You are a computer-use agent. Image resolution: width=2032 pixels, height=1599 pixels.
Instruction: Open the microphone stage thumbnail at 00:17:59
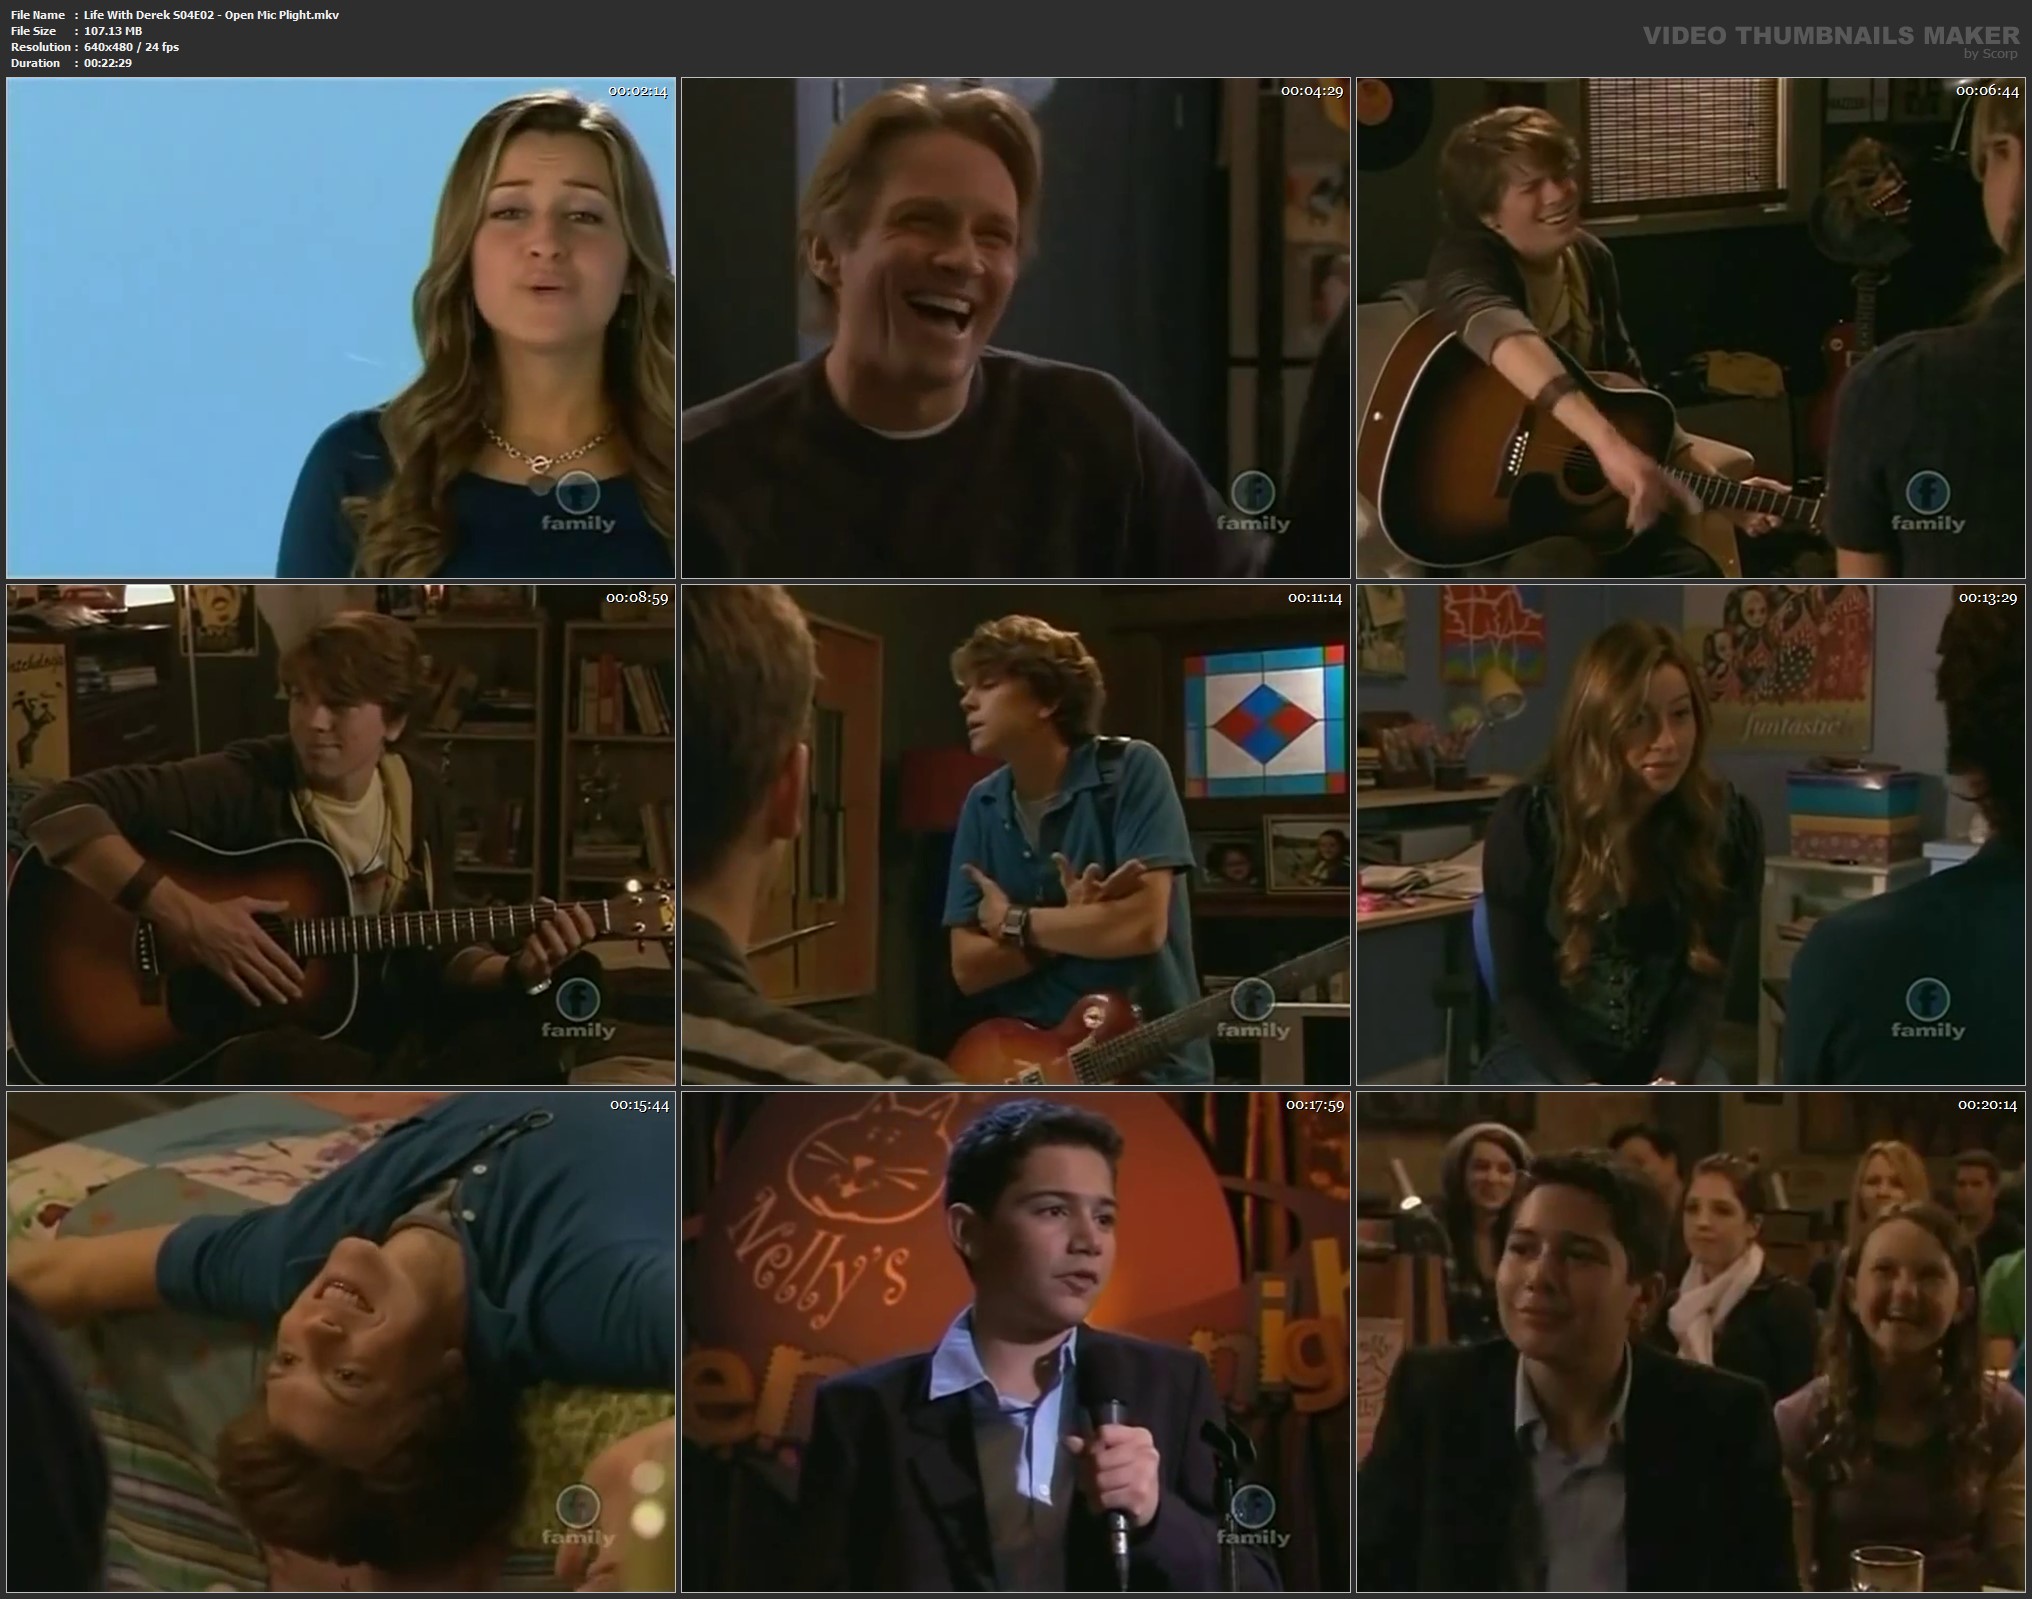click(x=1015, y=1342)
